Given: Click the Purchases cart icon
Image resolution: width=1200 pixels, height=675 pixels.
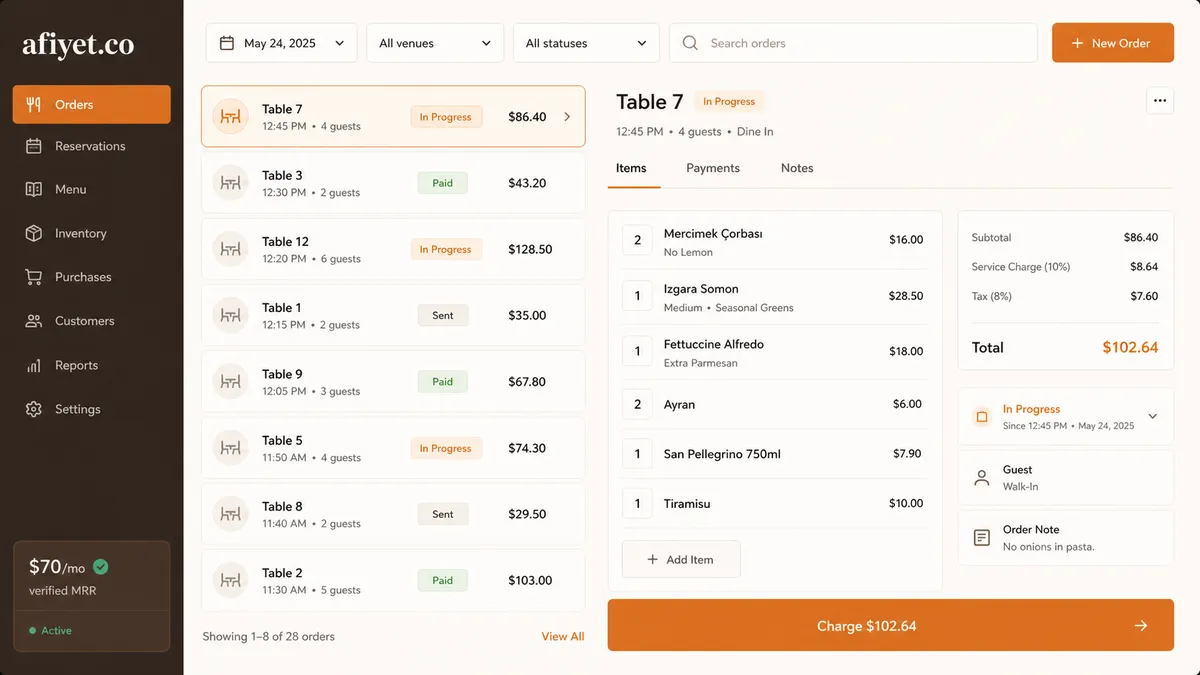Looking at the screenshot, I should pos(34,277).
